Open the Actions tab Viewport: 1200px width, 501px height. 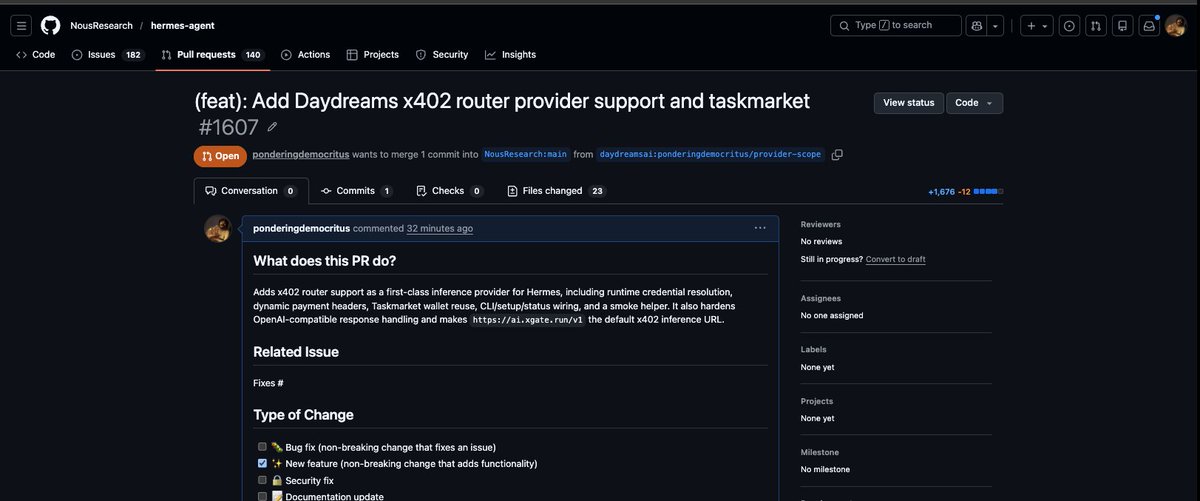click(x=305, y=55)
